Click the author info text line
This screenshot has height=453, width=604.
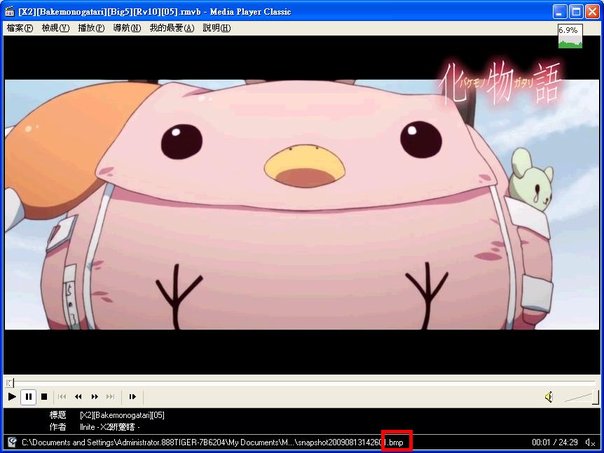tap(110, 427)
